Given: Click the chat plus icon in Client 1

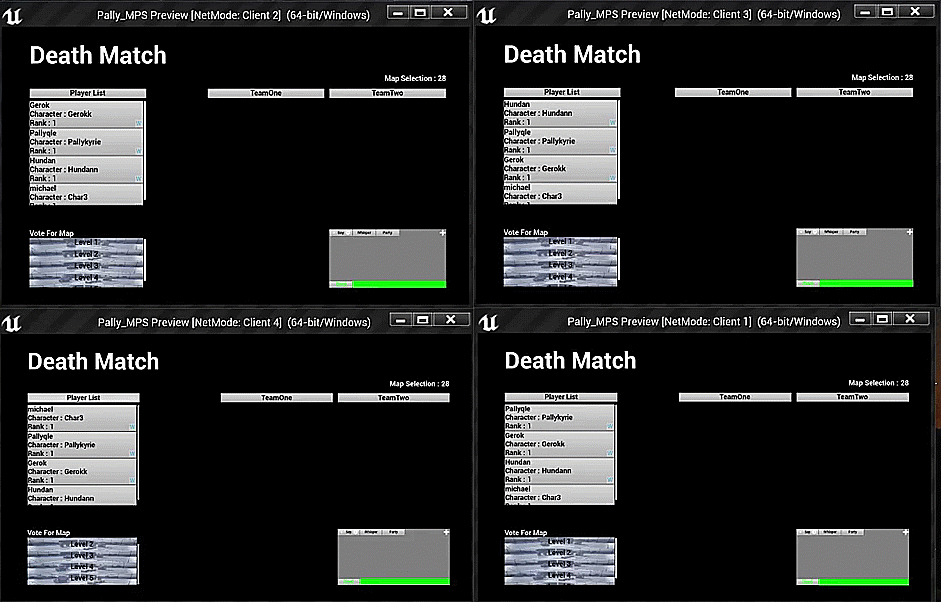Looking at the screenshot, I should (x=905, y=532).
